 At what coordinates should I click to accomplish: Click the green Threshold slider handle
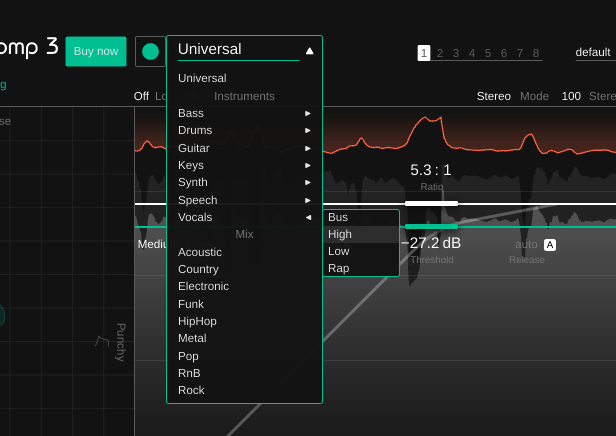tap(431, 226)
